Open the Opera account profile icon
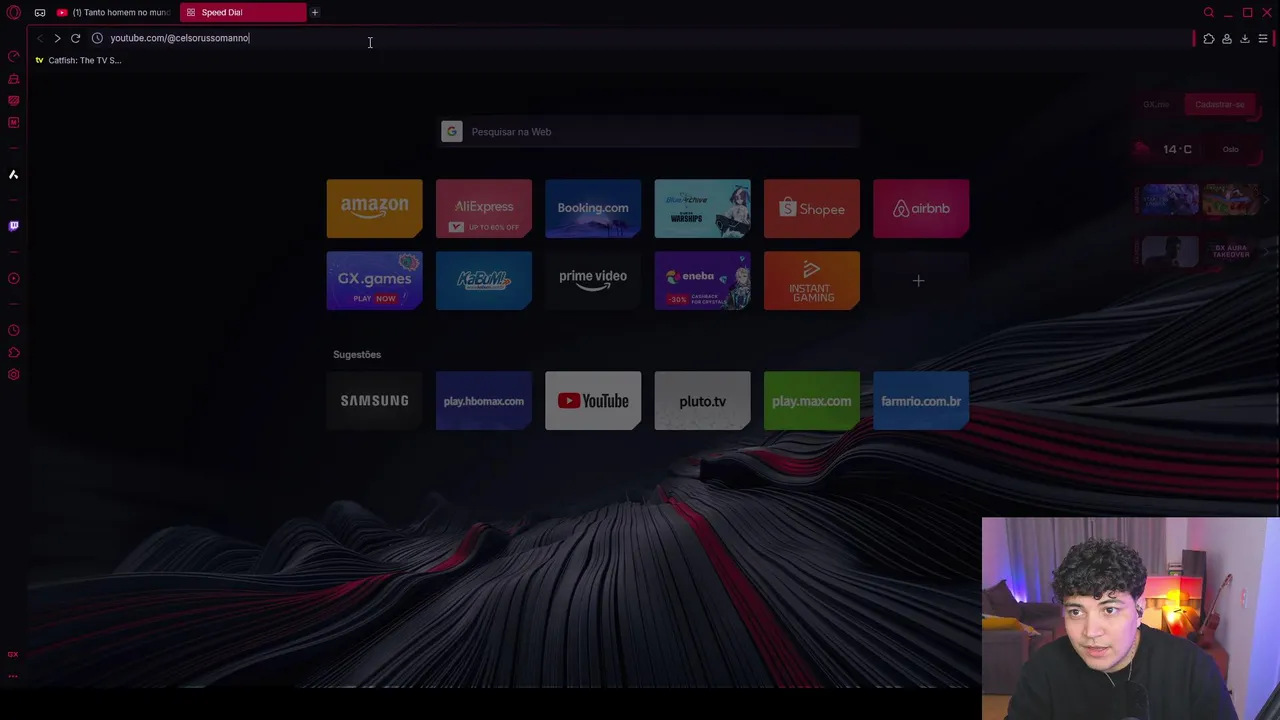The width and height of the screenshot is (1280, 720). [1227, 38]
